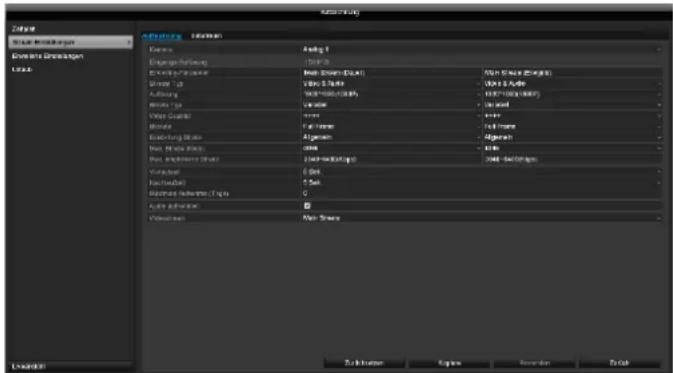
Task: Open Zeitplan in the left sidebar
Action: [x=24, y=29]
